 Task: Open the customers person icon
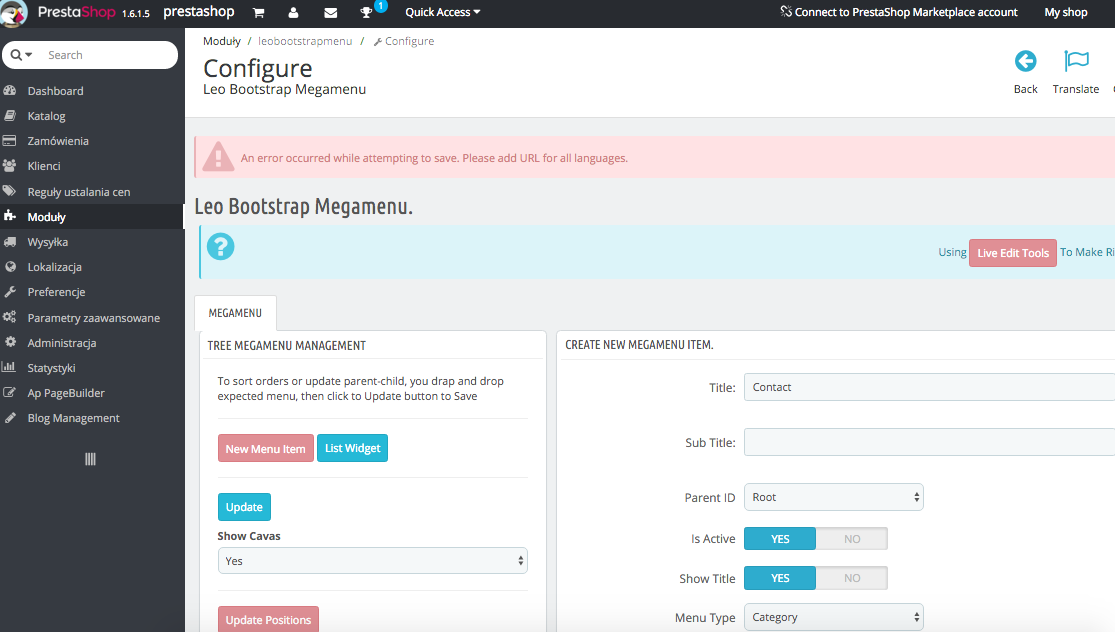(x=293, y=13)
